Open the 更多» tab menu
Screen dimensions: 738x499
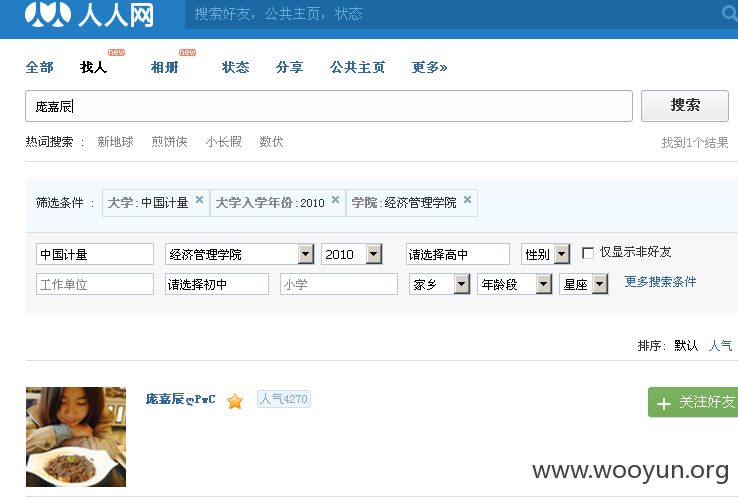pos(429,67)
